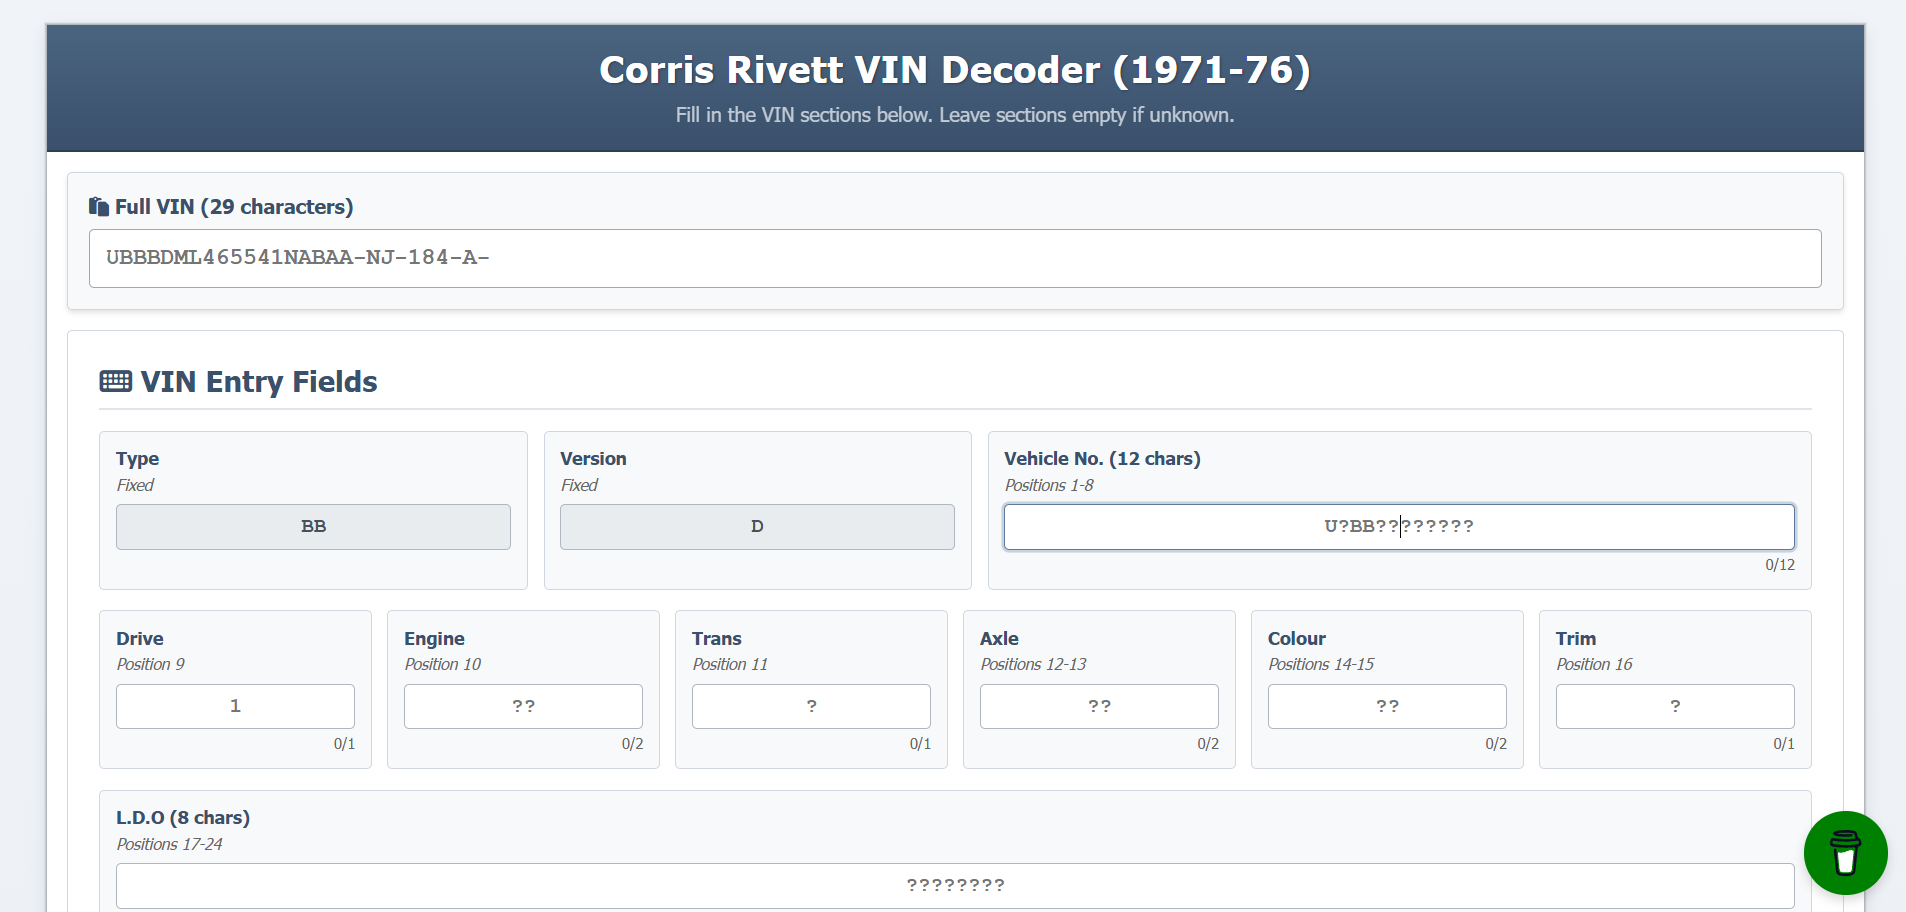Click the paste icon beside Full VIN
Screen dimensions: 1906x912
click(x=98, y=207)
